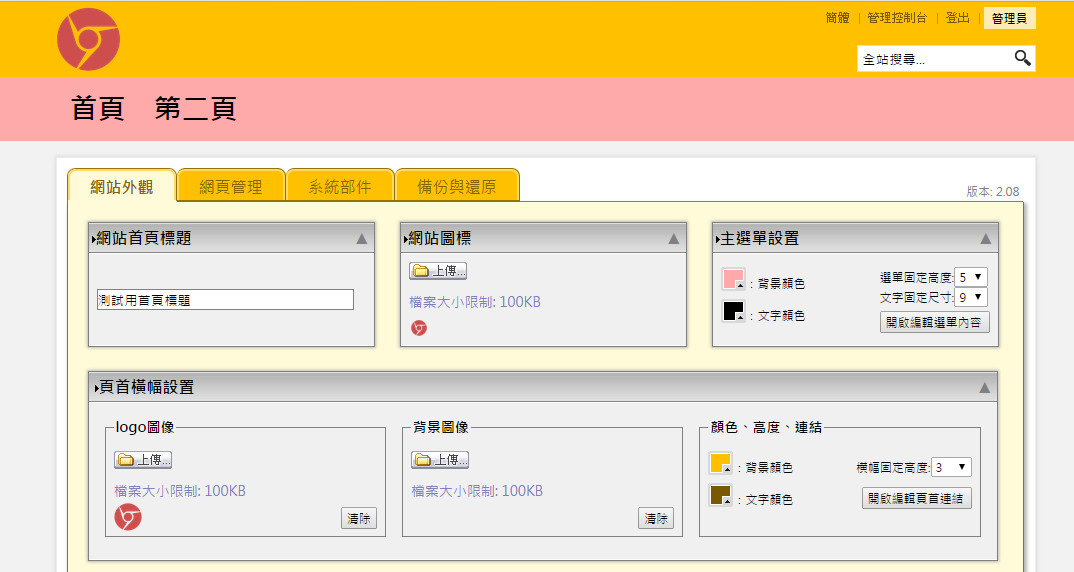Click the 測試用首頁標題 text field
Screen dimensions: 1074x572
pos(225,300)
